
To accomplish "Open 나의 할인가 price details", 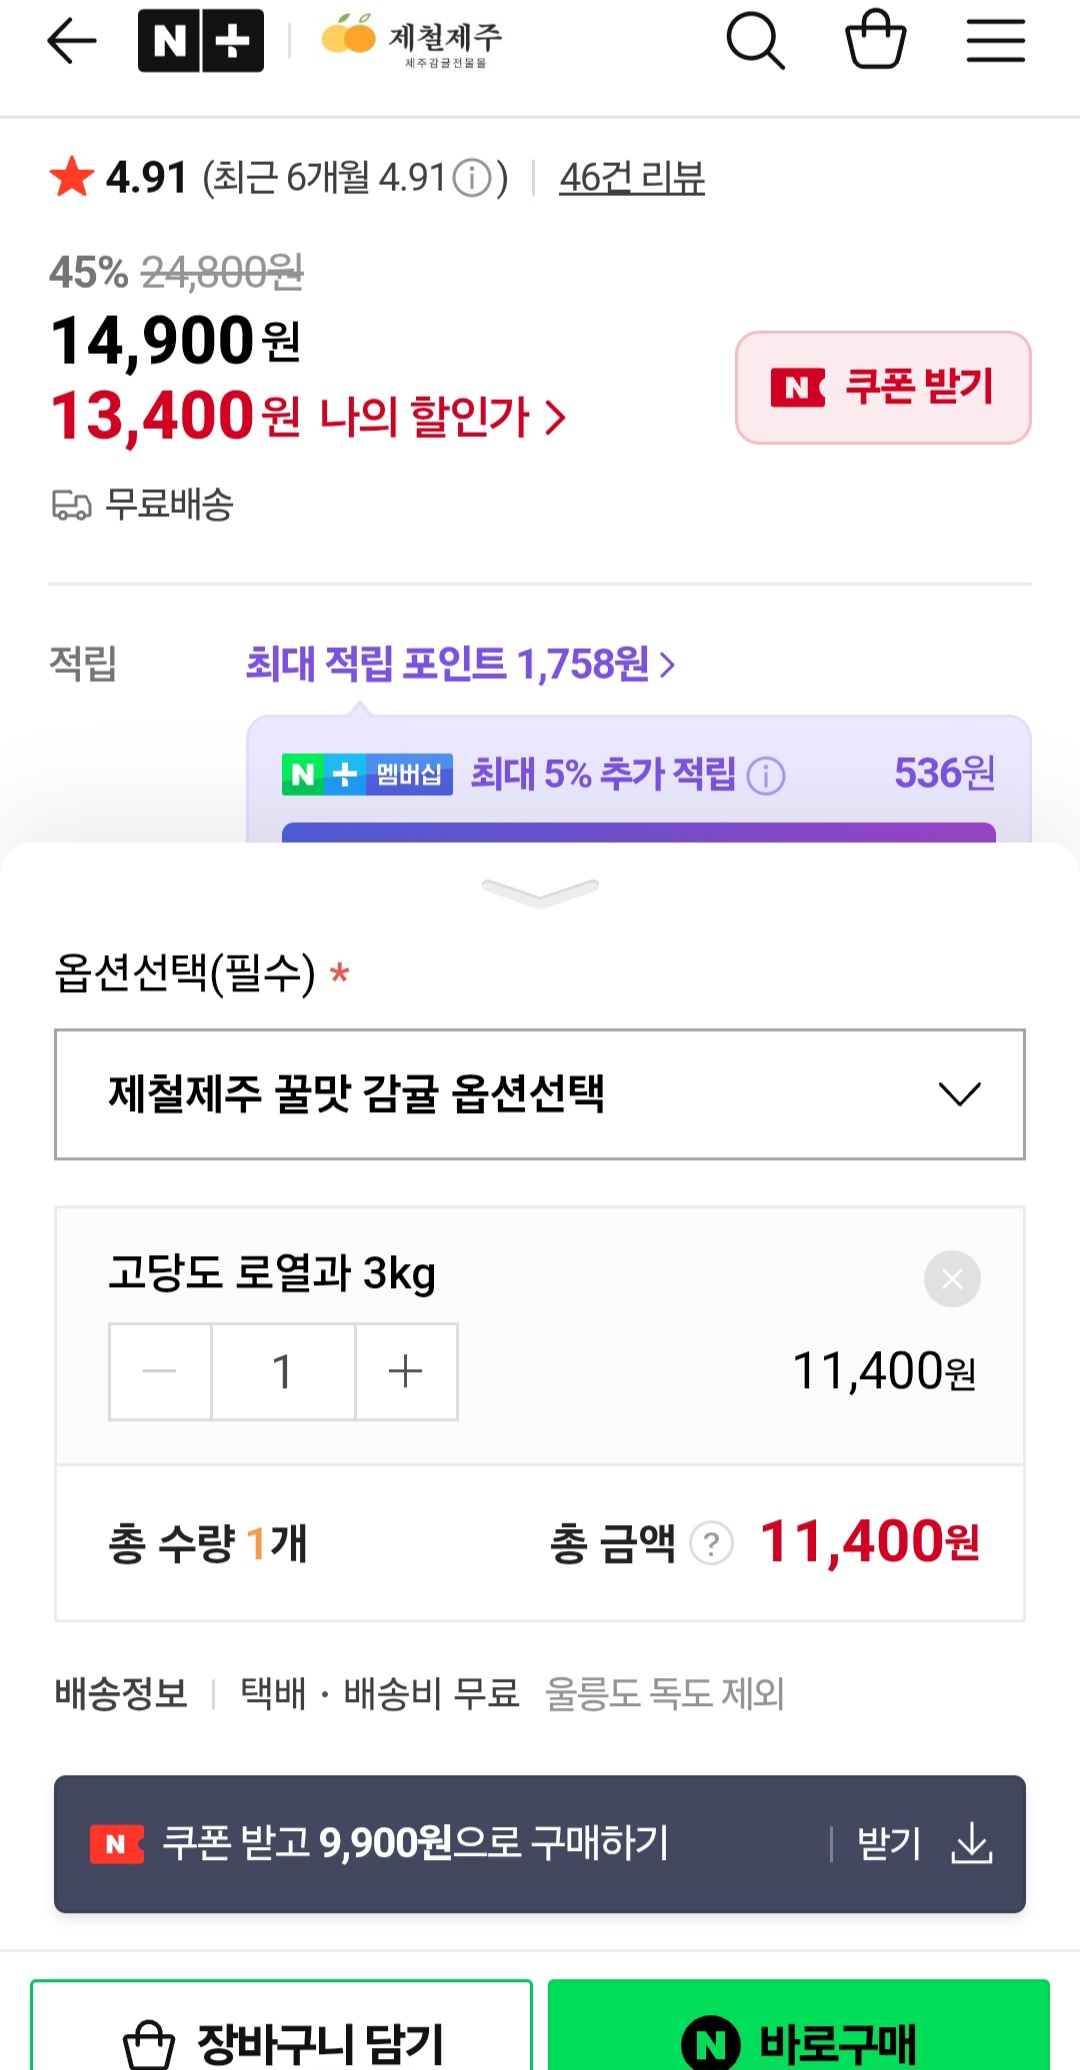I will tap(440, 417).
